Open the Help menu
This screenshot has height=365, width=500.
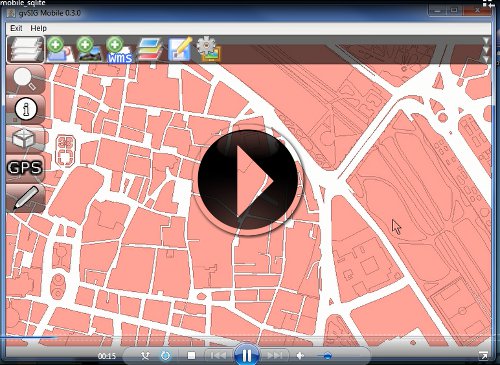pyautogui.click(x=39, y=28)
